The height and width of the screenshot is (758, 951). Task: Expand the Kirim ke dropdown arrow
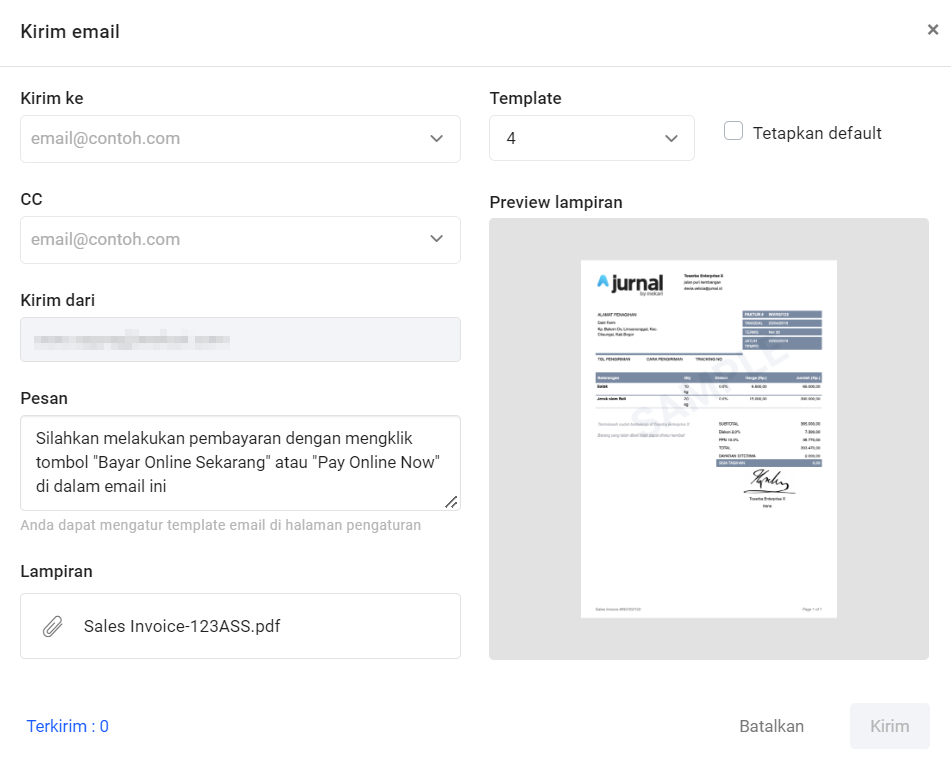(436, 139)
